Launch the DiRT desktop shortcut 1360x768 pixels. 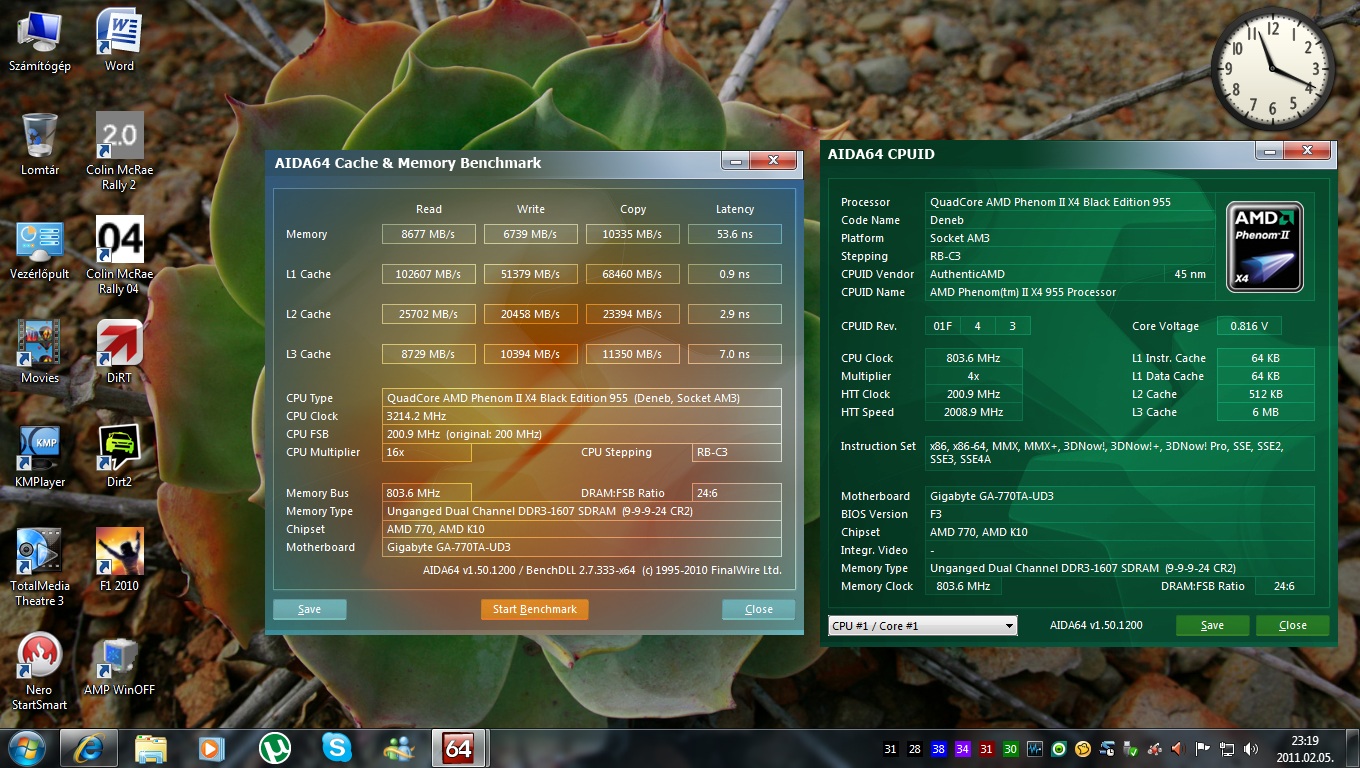pyautogui.click(x=119, y=352)
